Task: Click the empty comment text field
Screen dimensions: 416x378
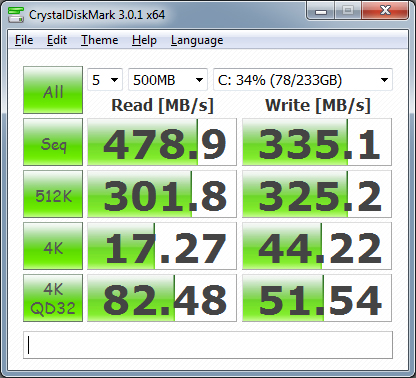Action: click(208, 345)
